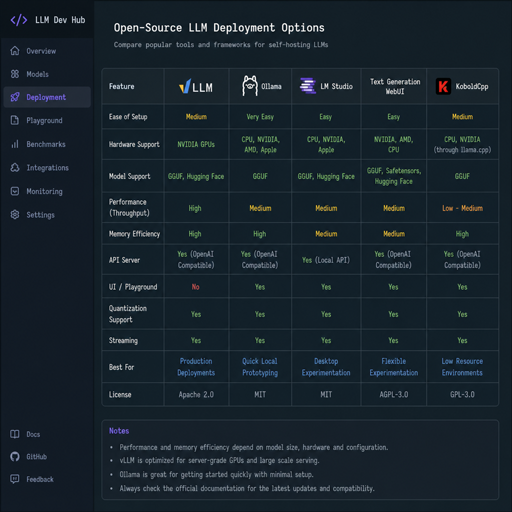Click the Low Resource Environments cell
Viewport: 512px width, 512px height.
(462, 367)
